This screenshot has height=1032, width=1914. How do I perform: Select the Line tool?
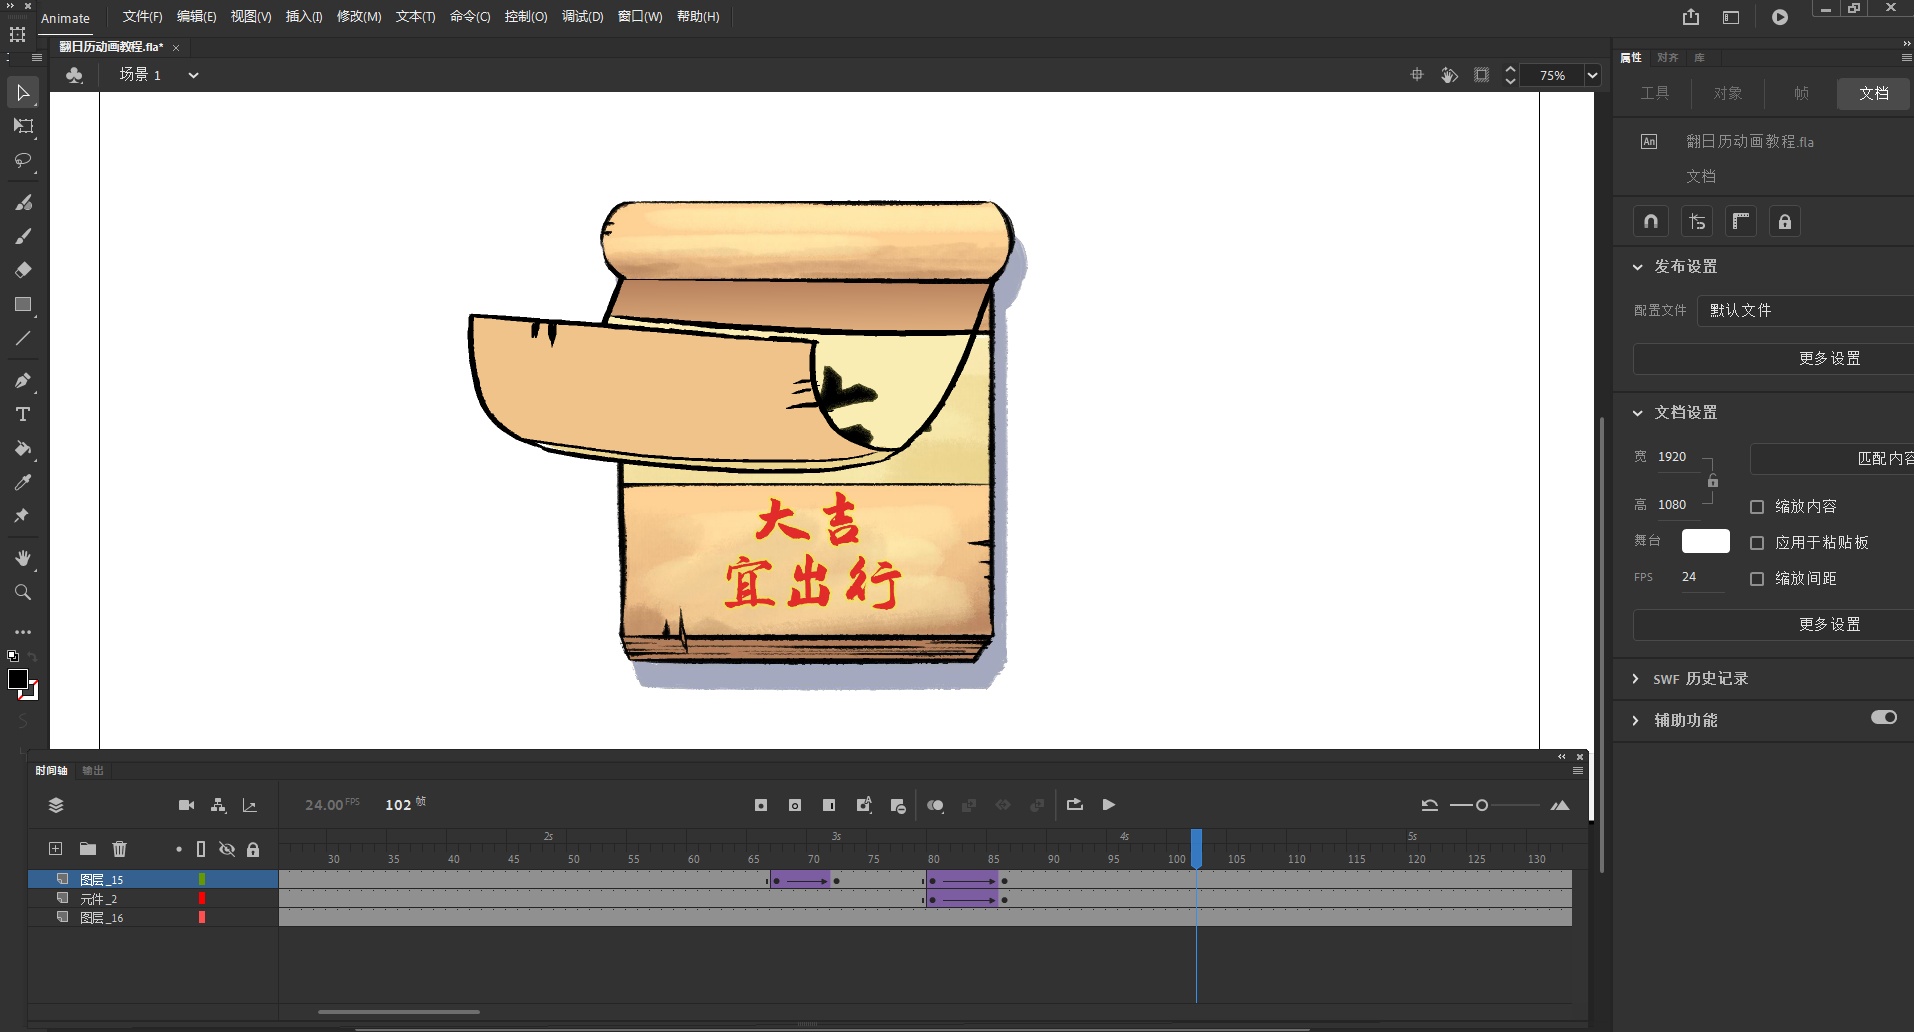[23, 338]
